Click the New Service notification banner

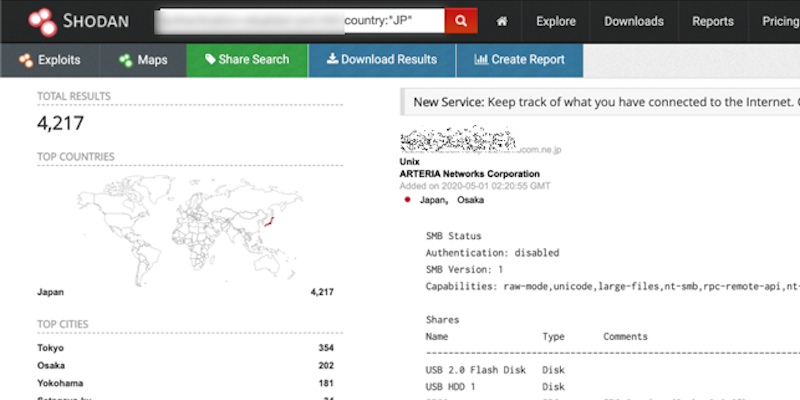(600, 102)
